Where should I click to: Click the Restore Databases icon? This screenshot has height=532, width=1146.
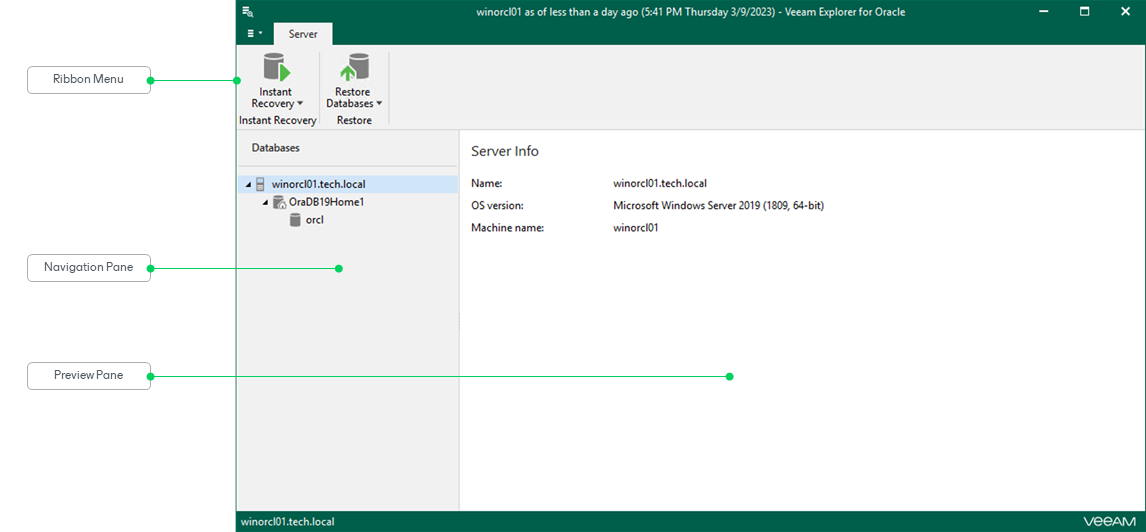tap(353, 68)
